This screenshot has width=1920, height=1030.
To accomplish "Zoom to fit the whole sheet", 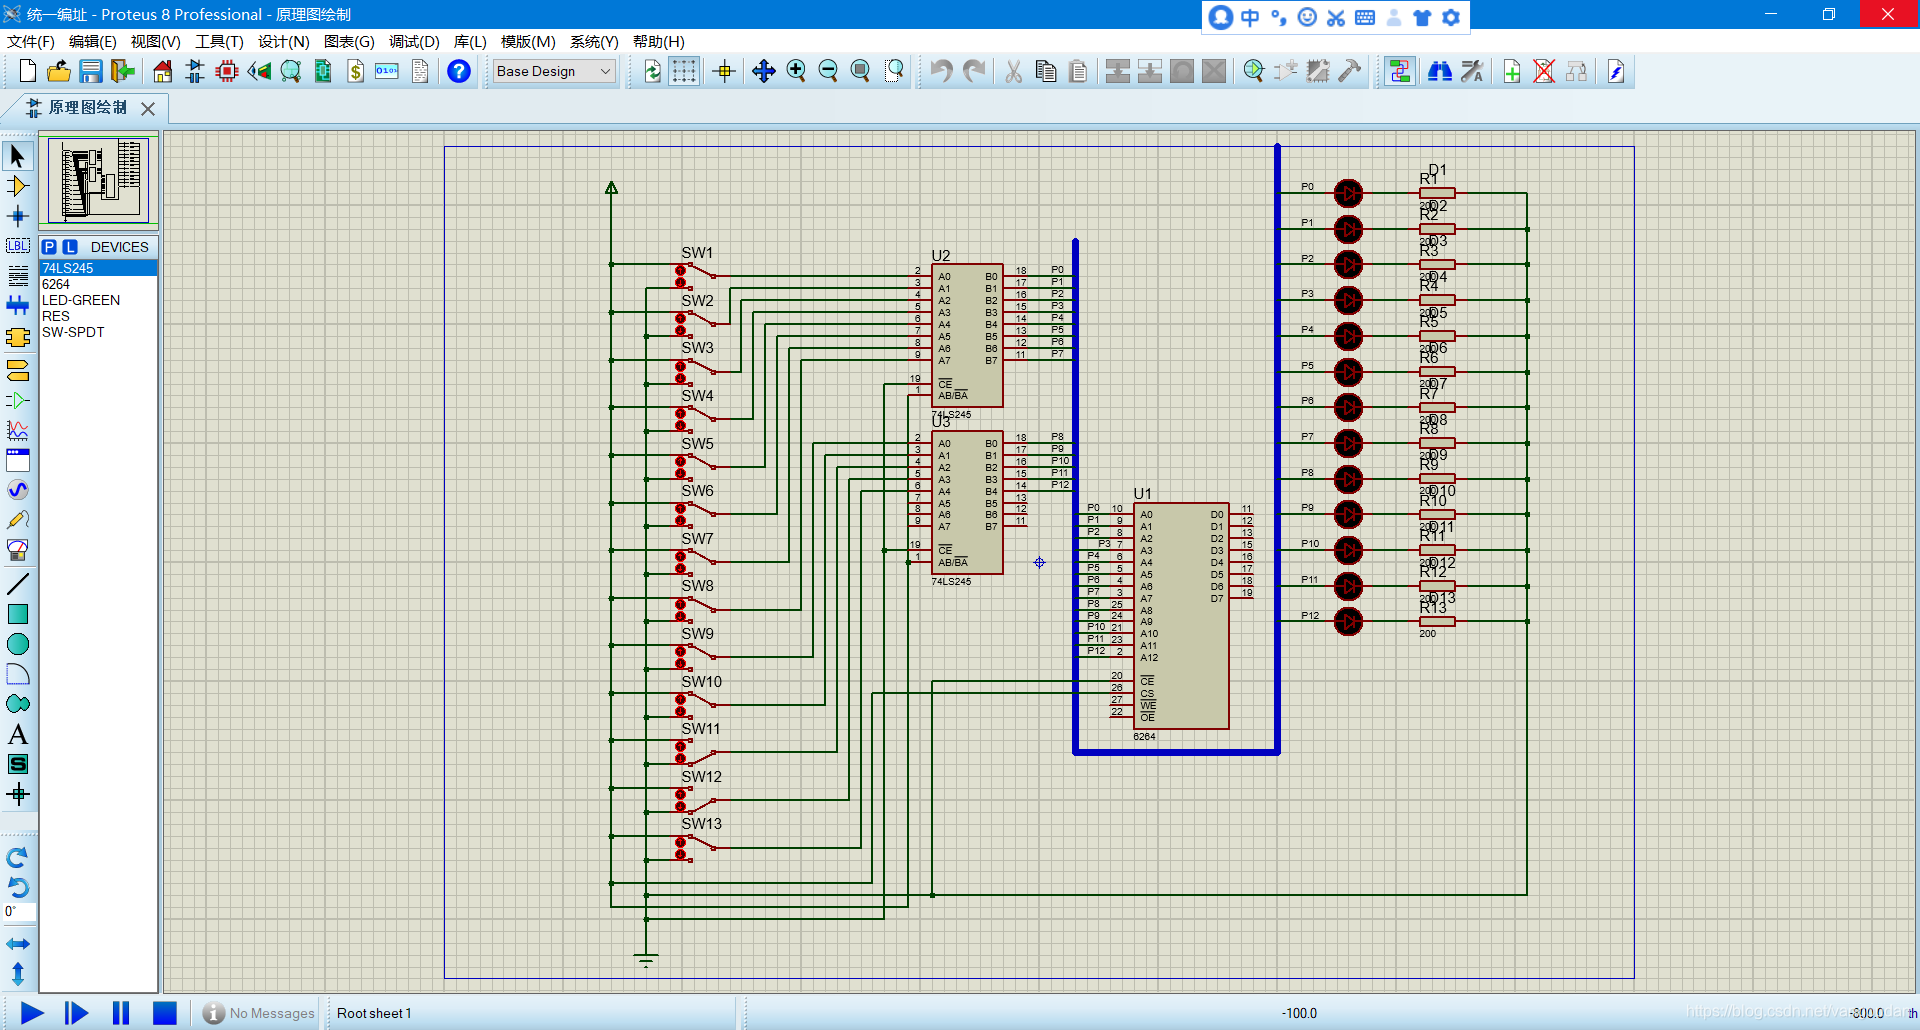I will click(x=860, y=71).
